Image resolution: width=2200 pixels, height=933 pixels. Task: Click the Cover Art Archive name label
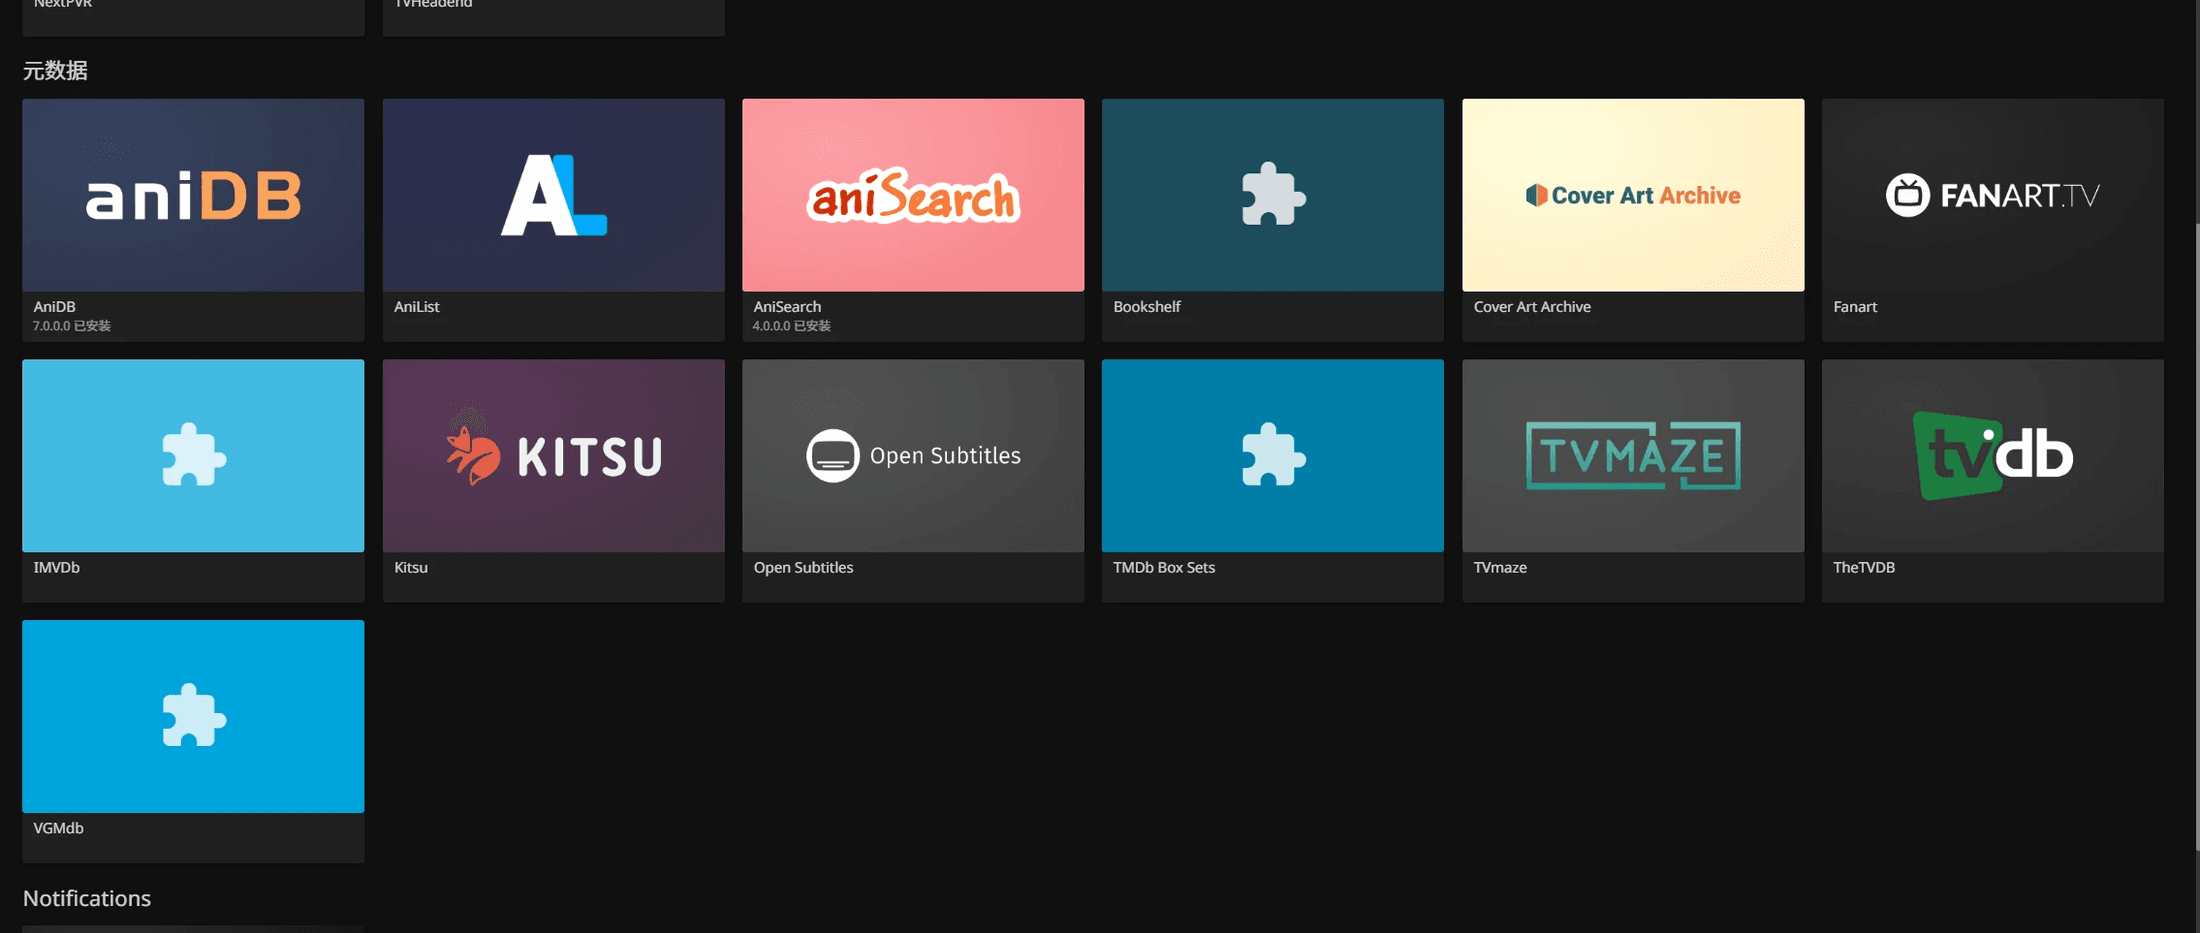point(1532,307)
